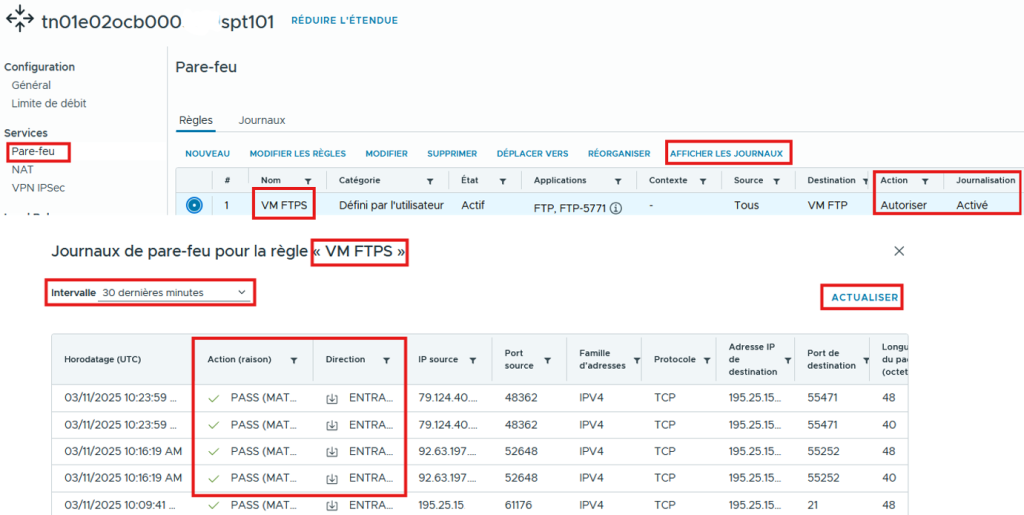The image size is (1024, 515).
Task: Open the filter for the Applications column
Action: click(x=618, y=181)
